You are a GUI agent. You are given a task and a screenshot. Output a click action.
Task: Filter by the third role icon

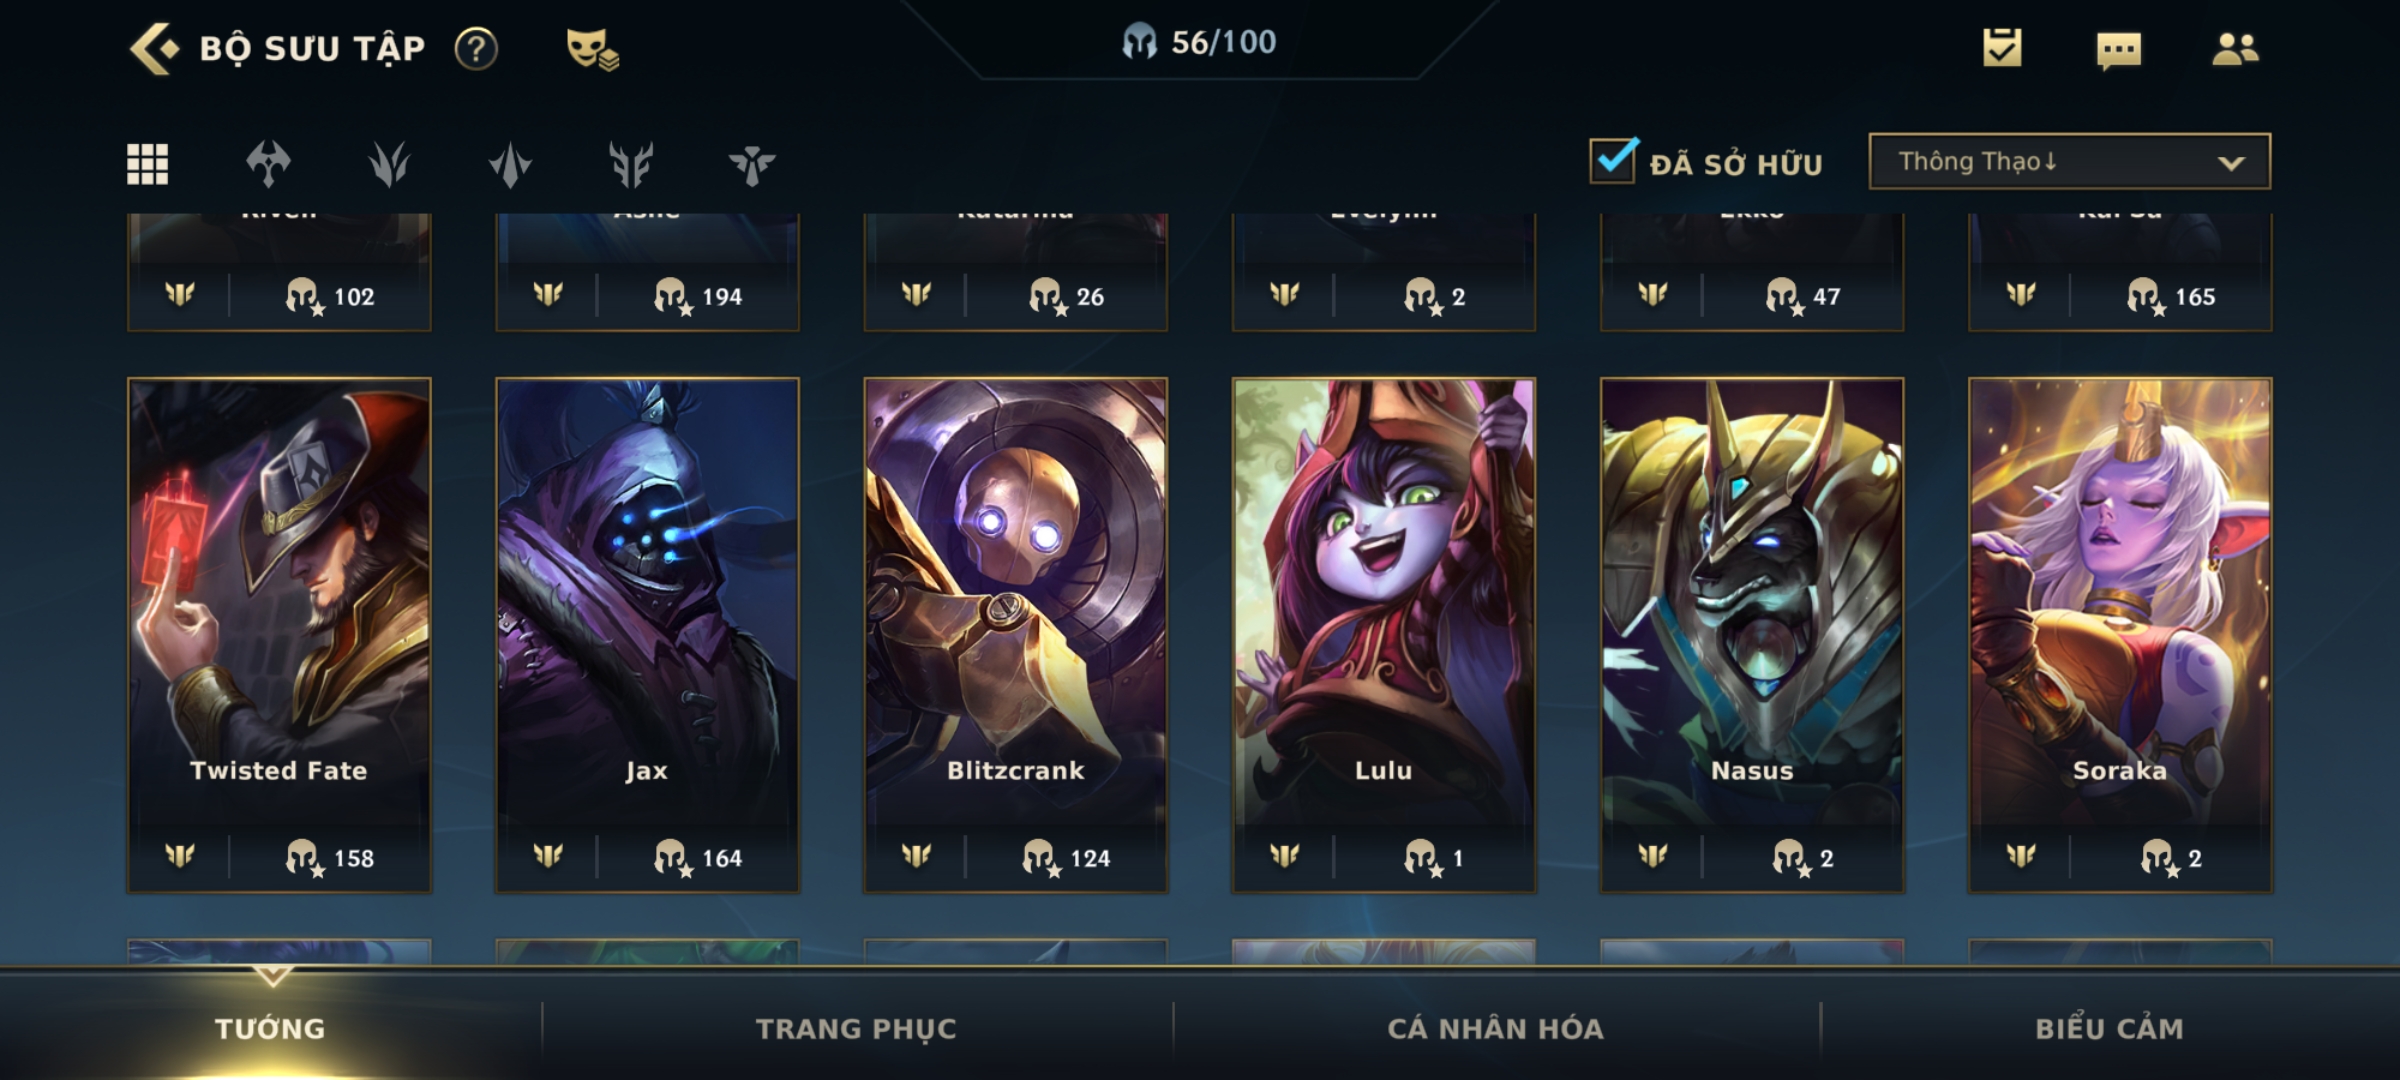click(x=510, y=164)
